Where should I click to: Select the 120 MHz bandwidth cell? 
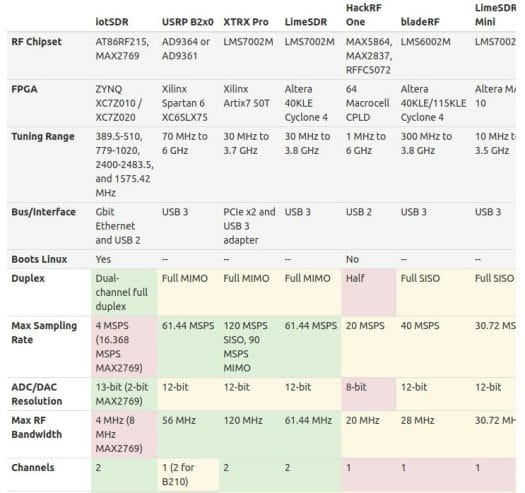click(249, 434)
